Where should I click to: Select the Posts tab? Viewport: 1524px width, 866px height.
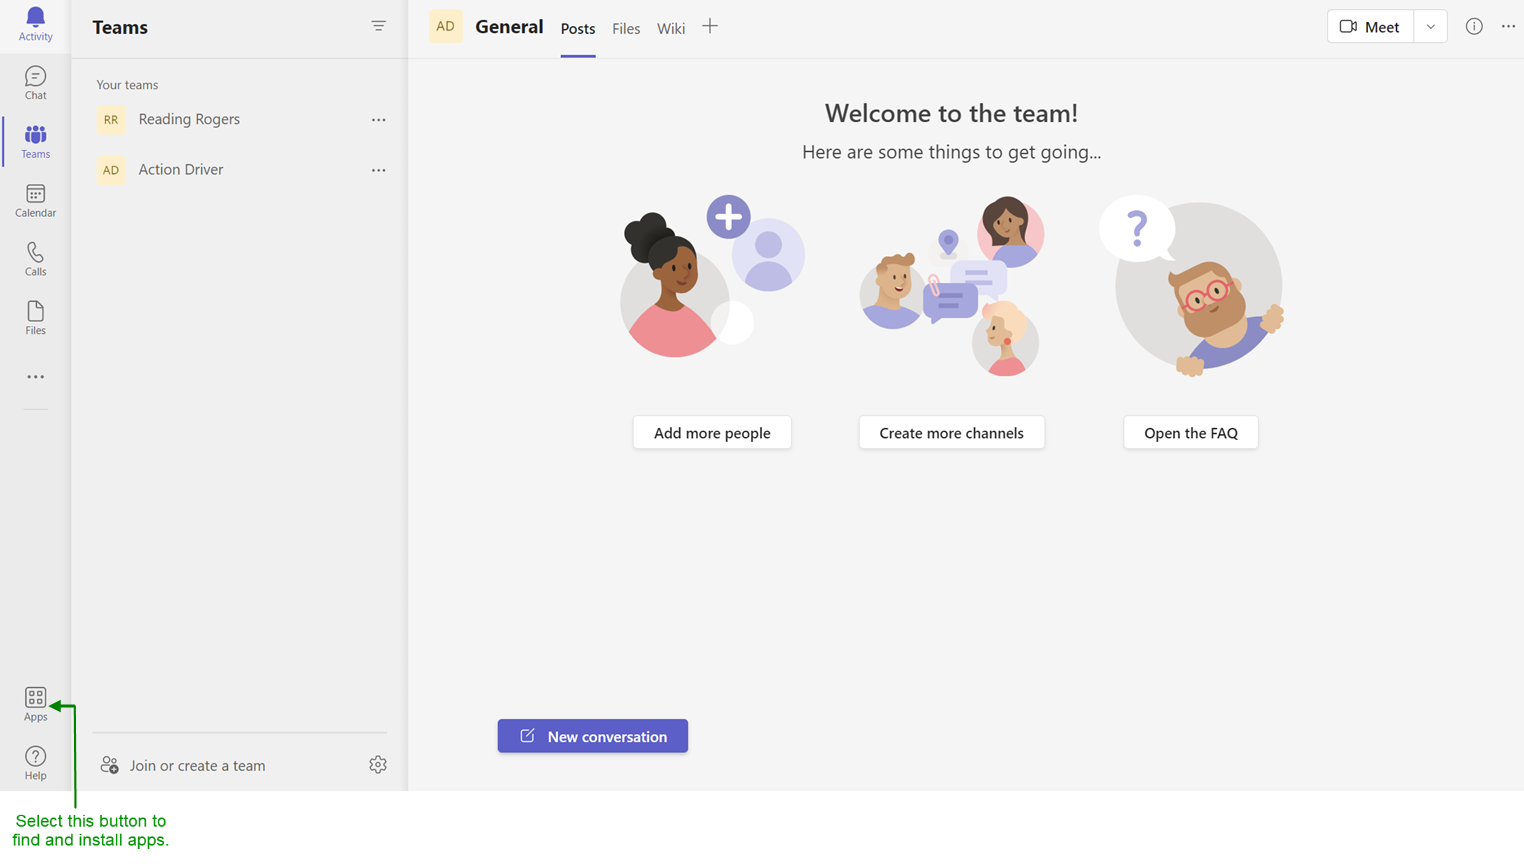(578, 29)
